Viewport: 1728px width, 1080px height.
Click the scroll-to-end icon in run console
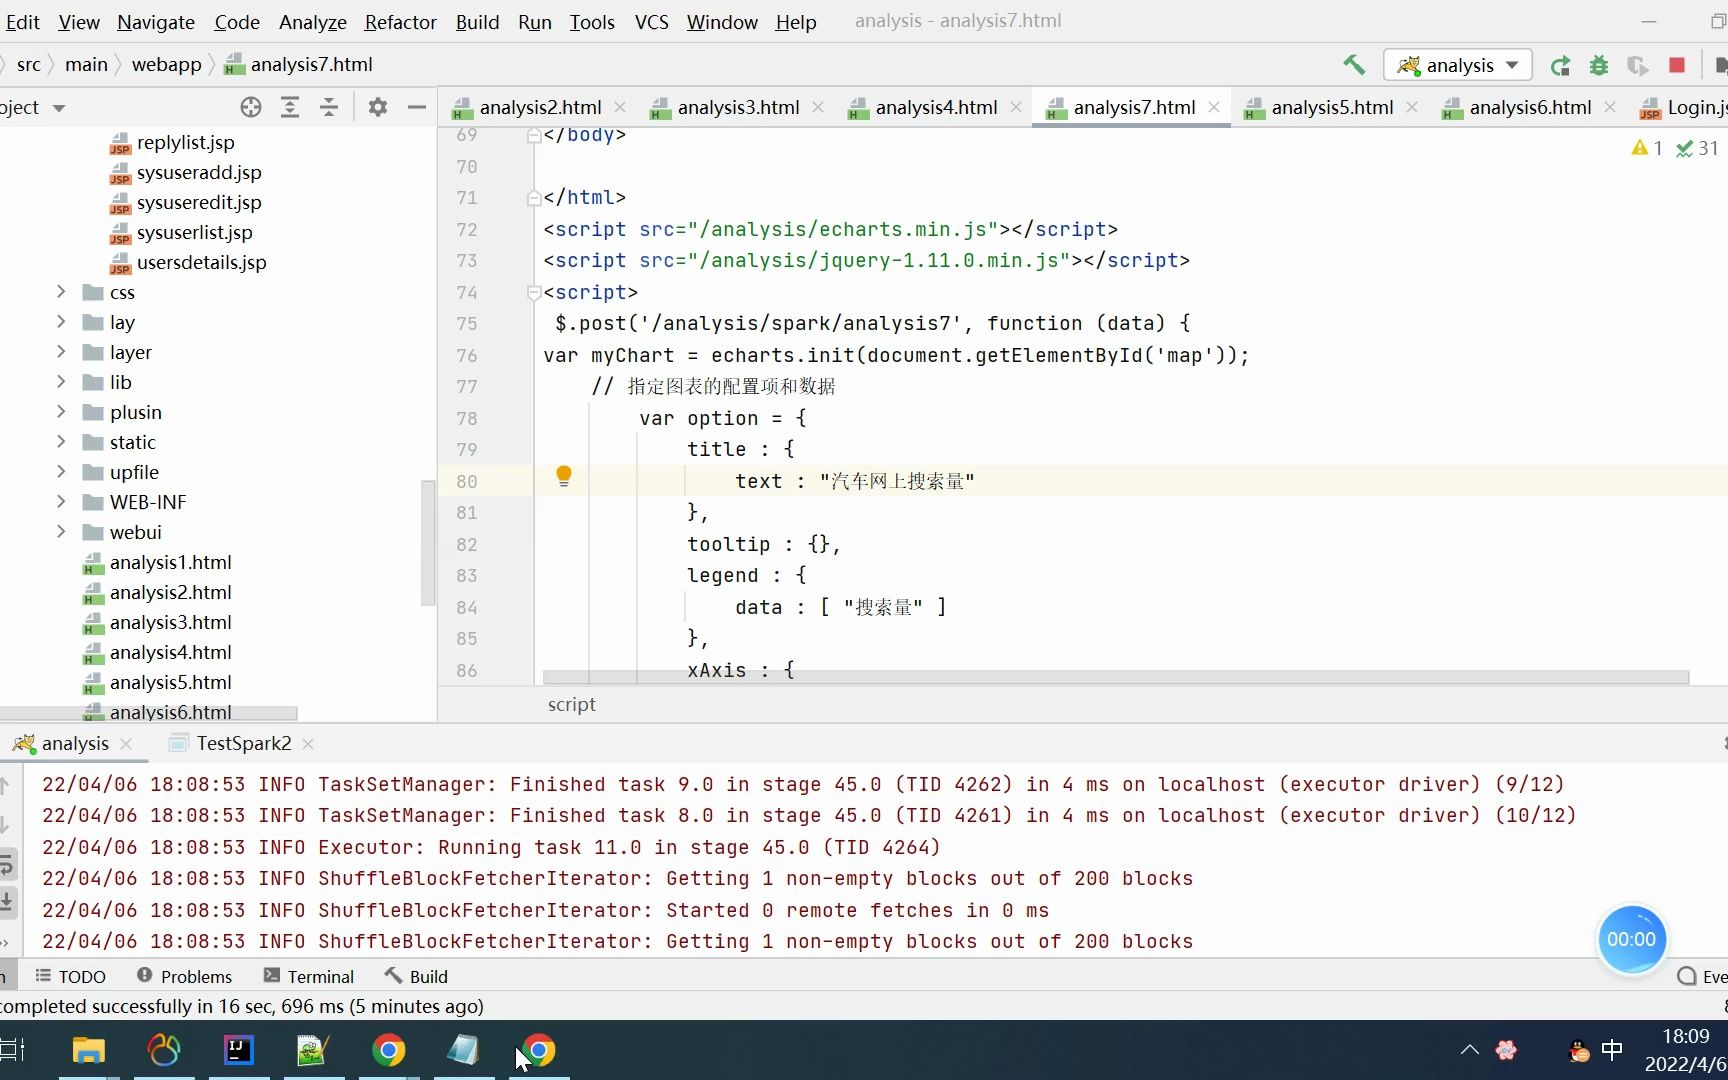[7, 902]
